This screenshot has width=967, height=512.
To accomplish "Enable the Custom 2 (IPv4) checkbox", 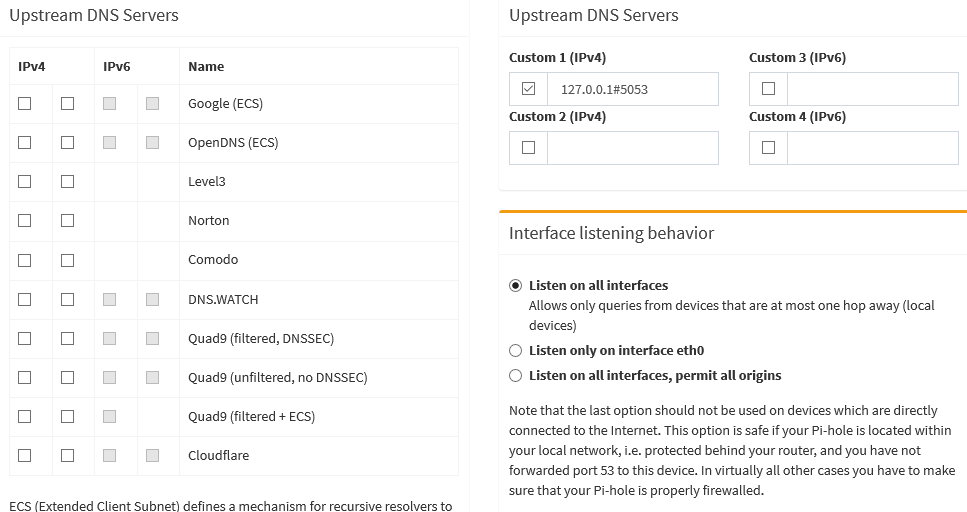I will pyautogui.click(x=528, y=148).
